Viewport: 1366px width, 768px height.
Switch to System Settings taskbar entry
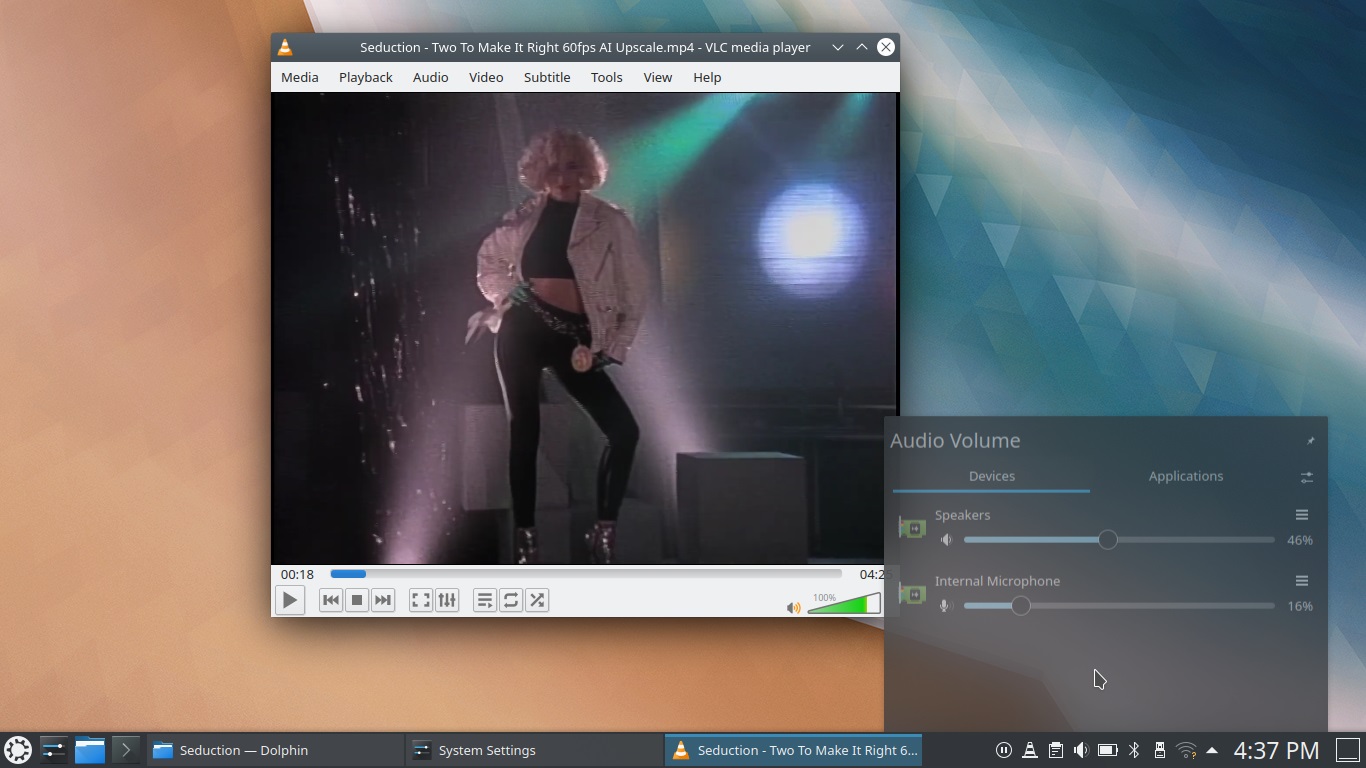tap(534, 750)
